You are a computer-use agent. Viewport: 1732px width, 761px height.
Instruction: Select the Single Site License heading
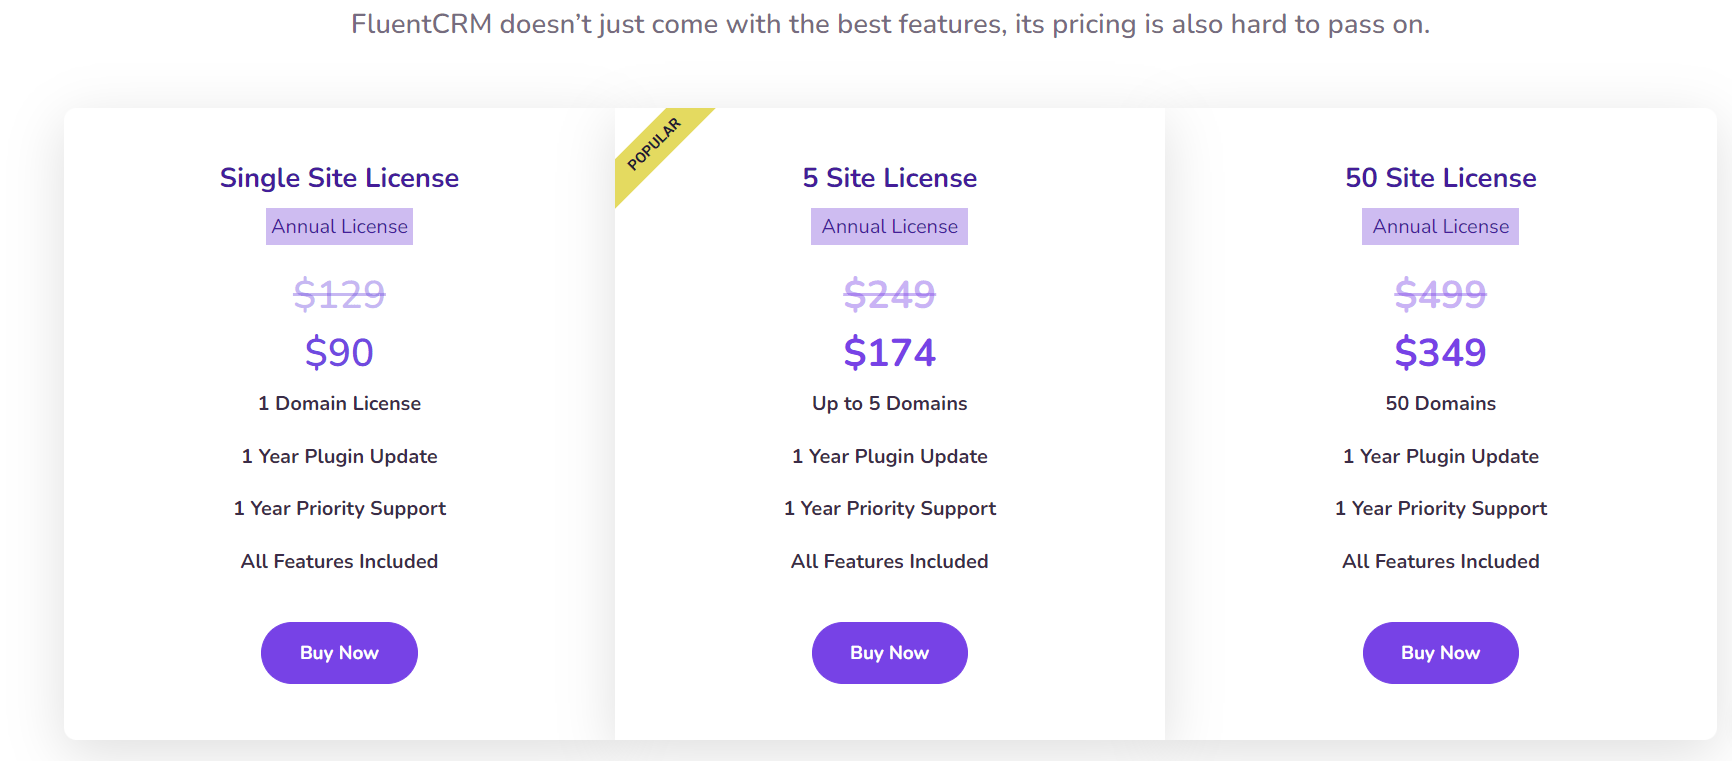(339, 178)
